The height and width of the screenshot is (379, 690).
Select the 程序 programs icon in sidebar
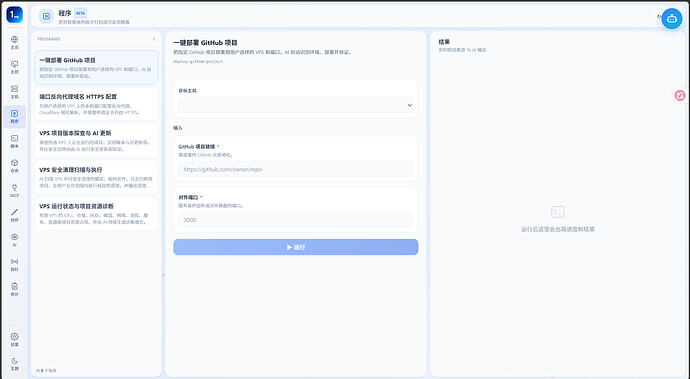click(x=15, y=116)
